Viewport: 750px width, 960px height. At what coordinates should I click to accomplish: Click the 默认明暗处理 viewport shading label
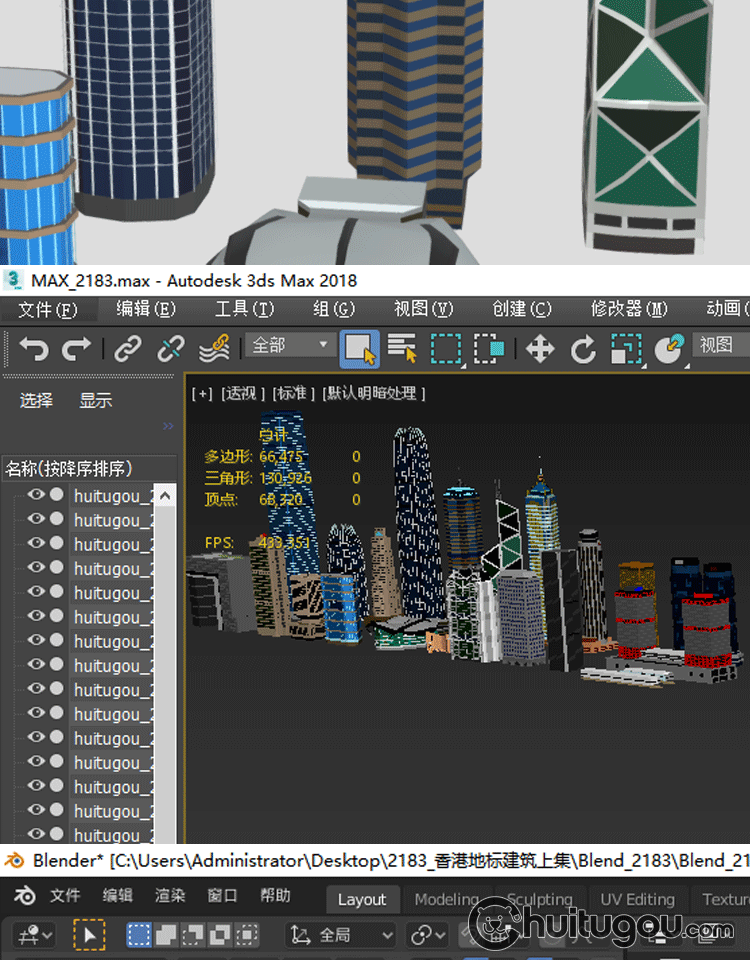pos(375,394)
